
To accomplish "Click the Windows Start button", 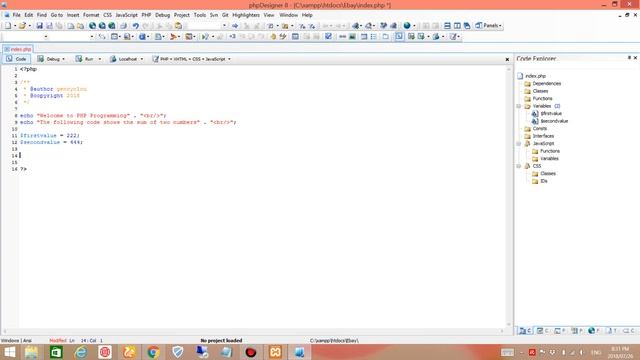I will [9, 352].
